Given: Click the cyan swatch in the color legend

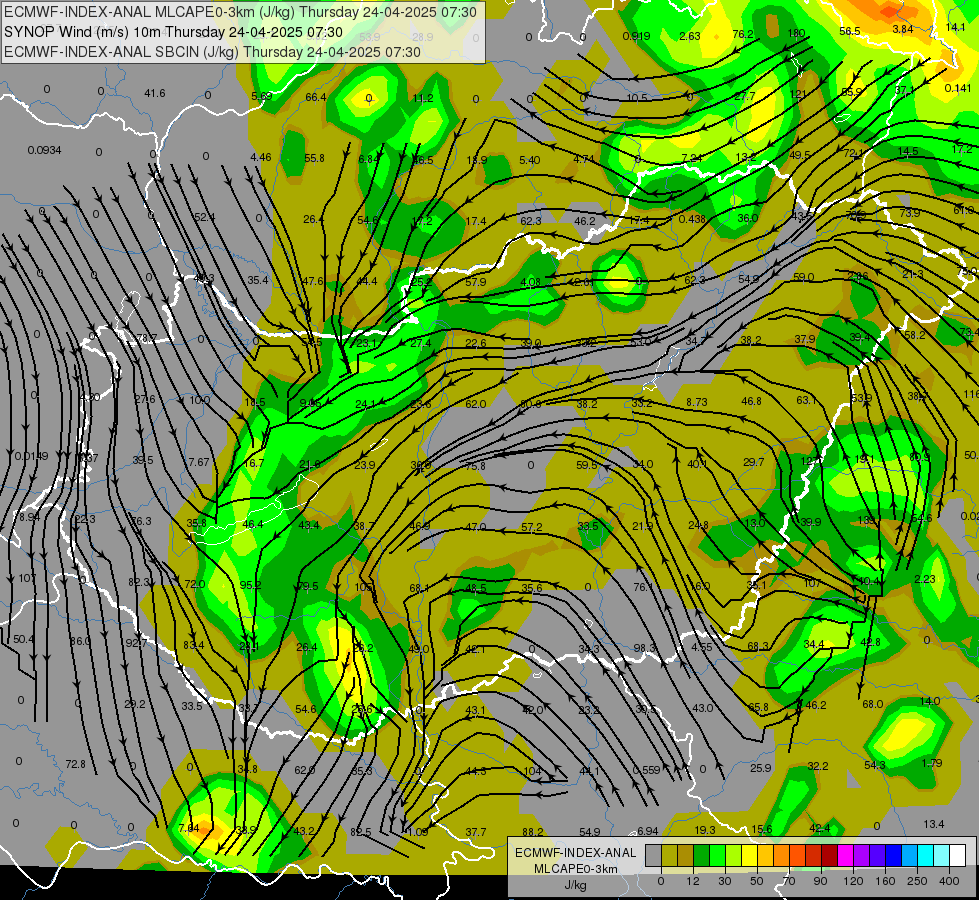Looking at the screenshot, I should 925,855.
